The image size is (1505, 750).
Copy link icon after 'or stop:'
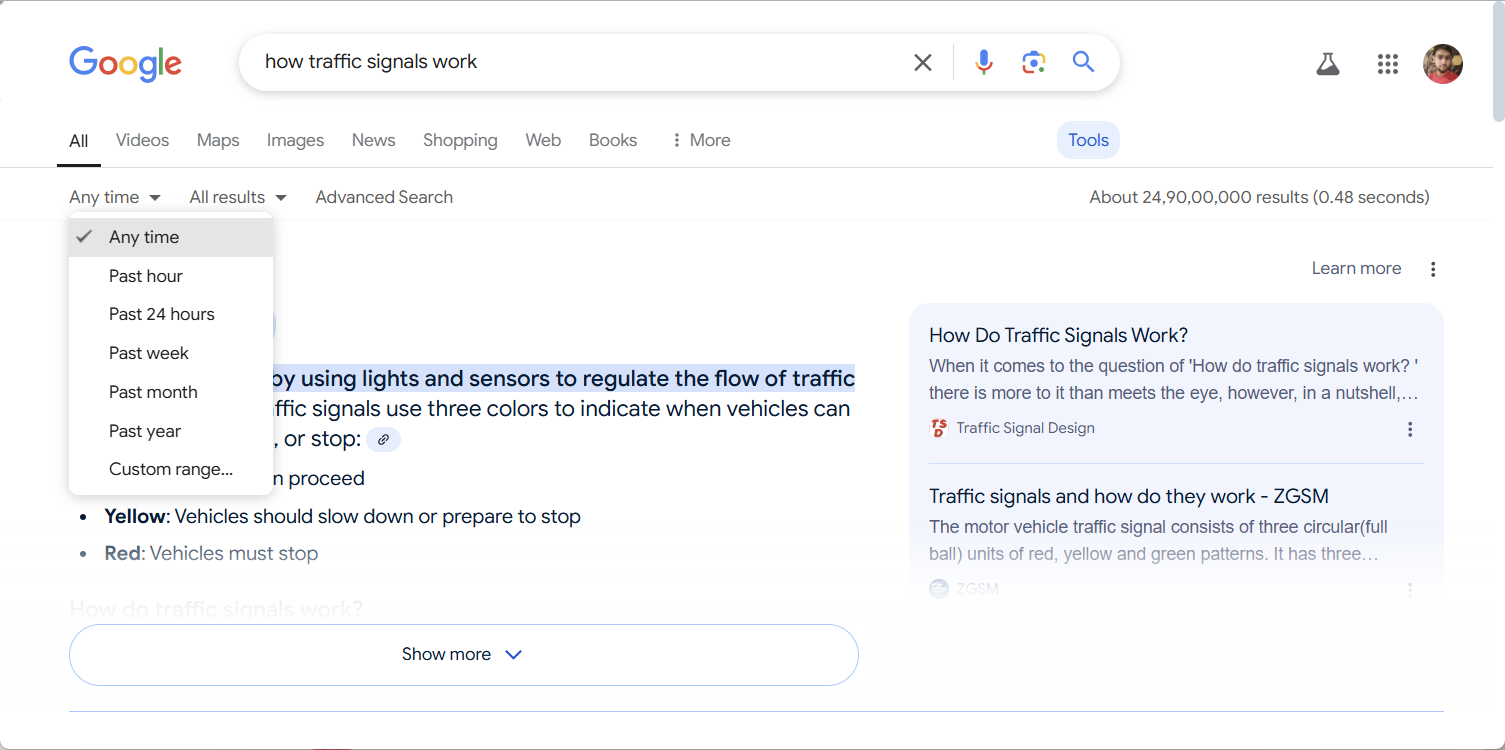tap(383, 439)
